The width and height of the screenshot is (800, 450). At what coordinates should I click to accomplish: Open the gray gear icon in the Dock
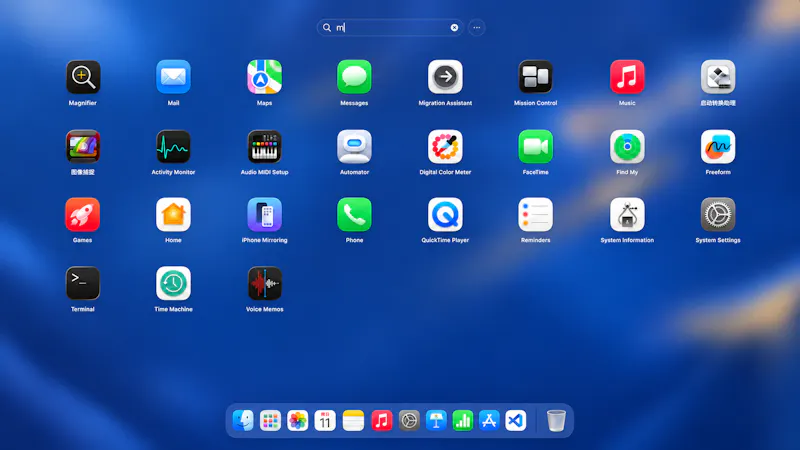tap(409, 420)
